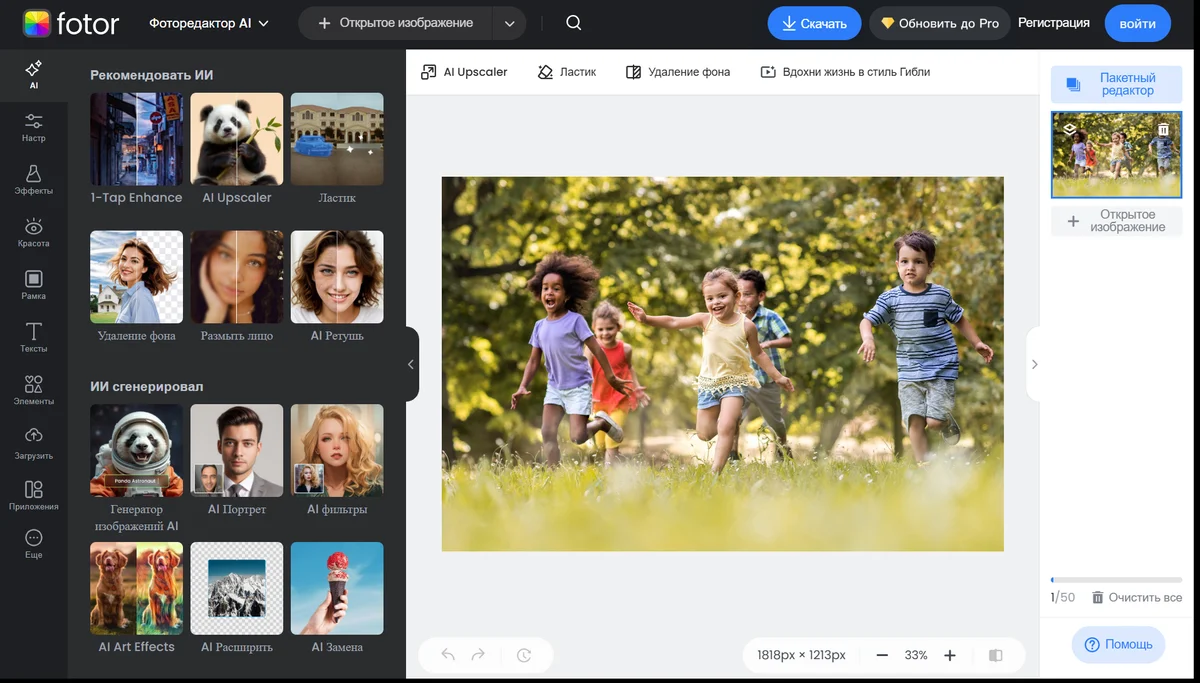Open the AI Ретушь tool card
The width and height of the screenshot is (1200, 683).
click(x=337, y=287)
